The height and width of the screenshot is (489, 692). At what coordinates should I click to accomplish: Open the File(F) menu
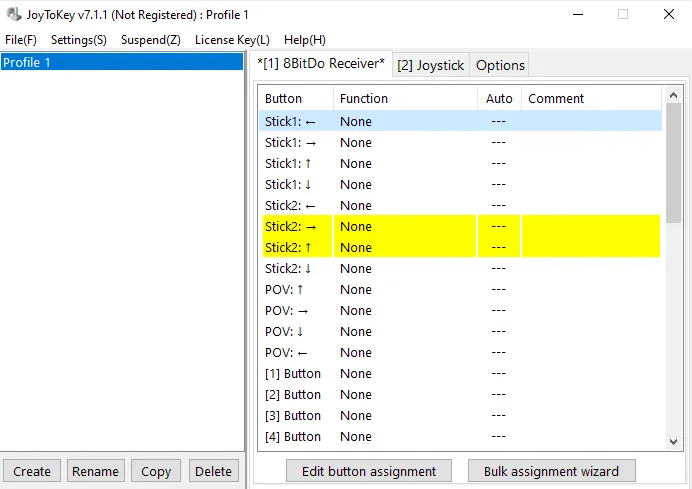(21, 40)
